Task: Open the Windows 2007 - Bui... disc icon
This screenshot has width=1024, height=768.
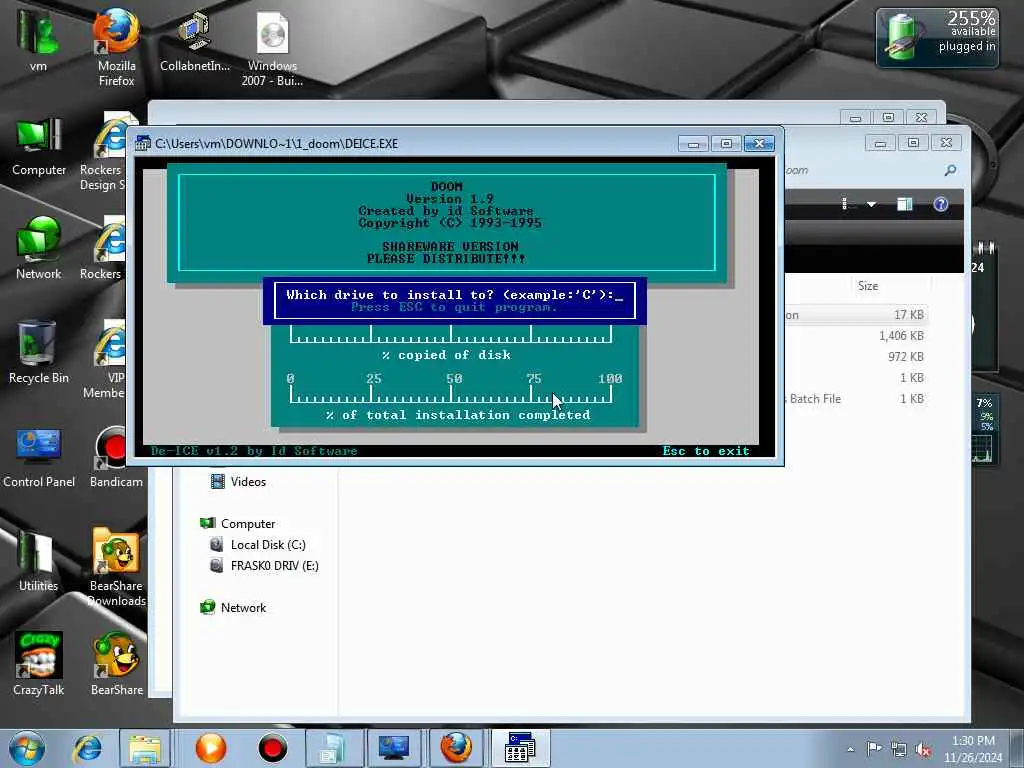Action: (272, 49)
